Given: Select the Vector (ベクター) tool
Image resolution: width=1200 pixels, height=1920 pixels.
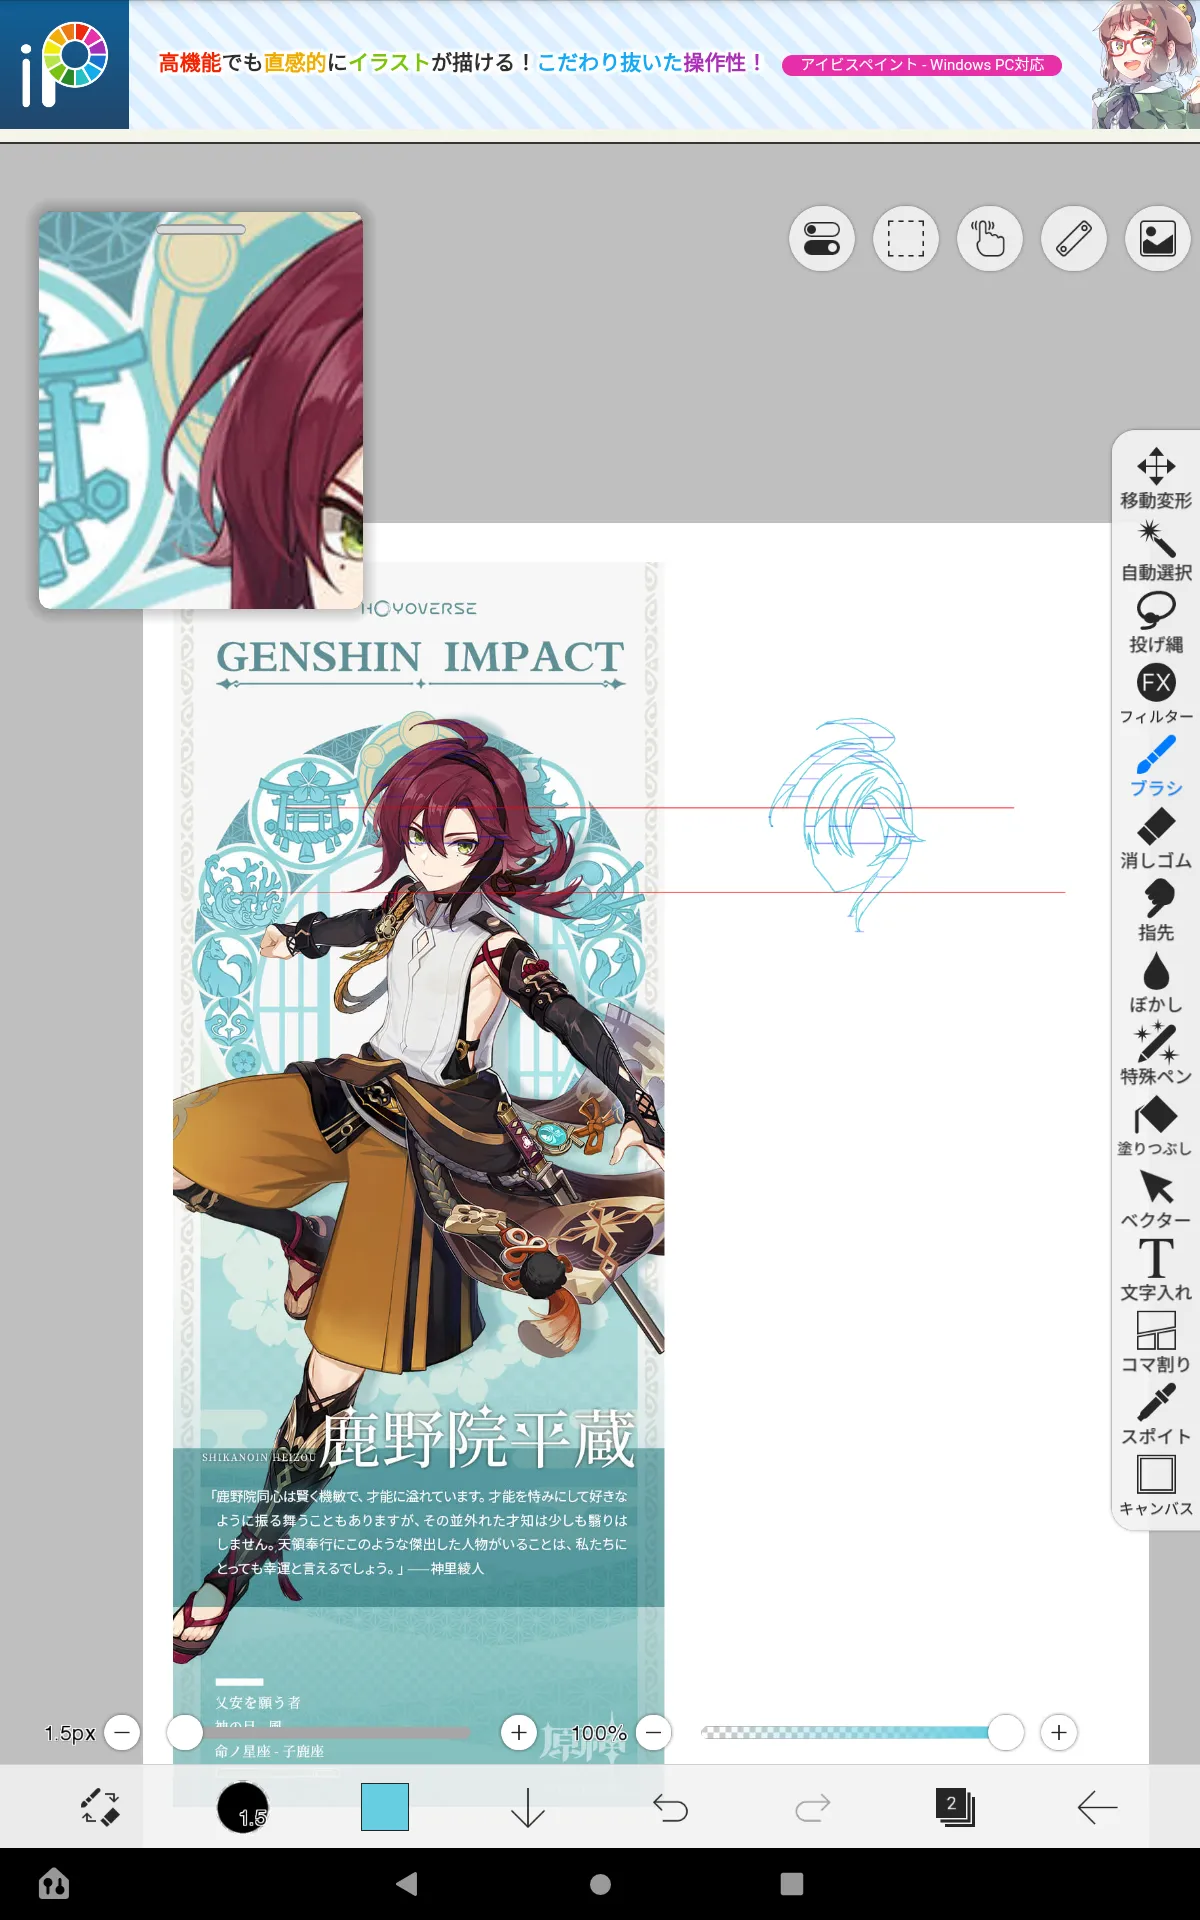Looking at the screenshot, I should (x=1156, y=1198).
